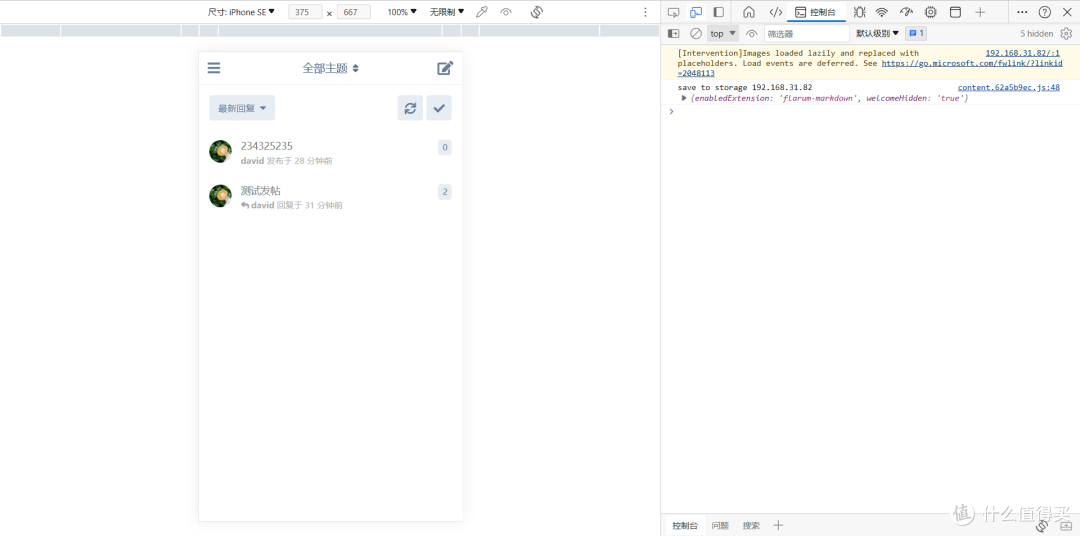1080x536 pixels.
Task: Refresh the discussion list
Action: click(x=410, y=108)
